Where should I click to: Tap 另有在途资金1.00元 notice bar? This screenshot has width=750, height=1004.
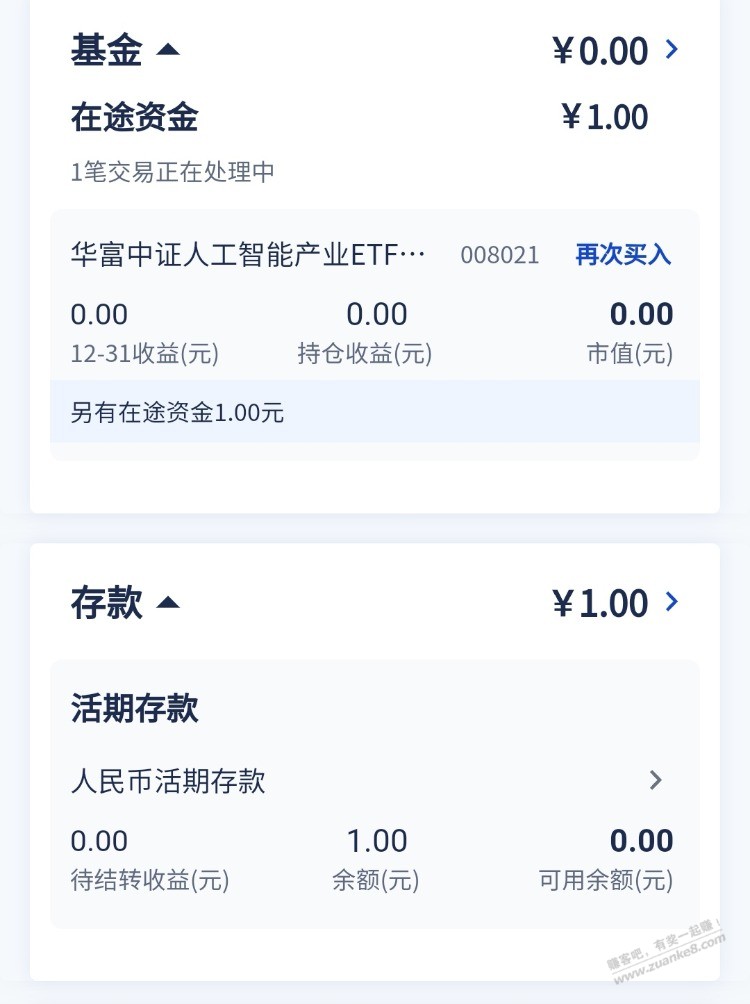pyautogui.click(x=374, y=411)
